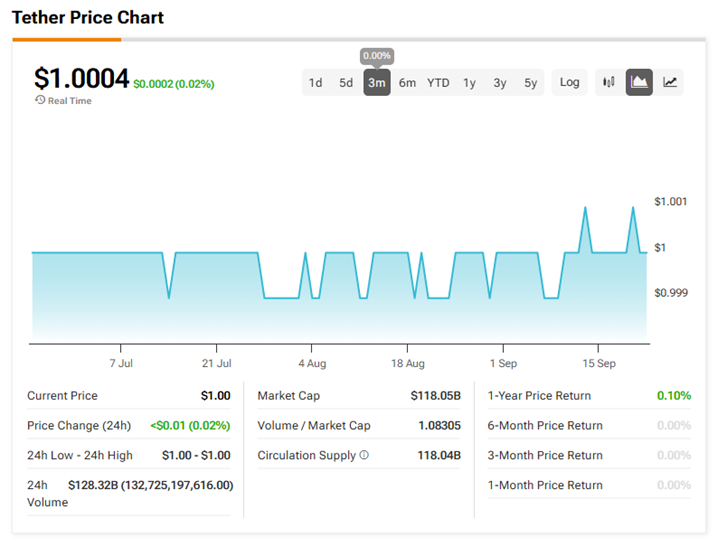The width and height of the screenshot is (718, 547).
Task: Click the 118.04B supply value
Action: 439,455
